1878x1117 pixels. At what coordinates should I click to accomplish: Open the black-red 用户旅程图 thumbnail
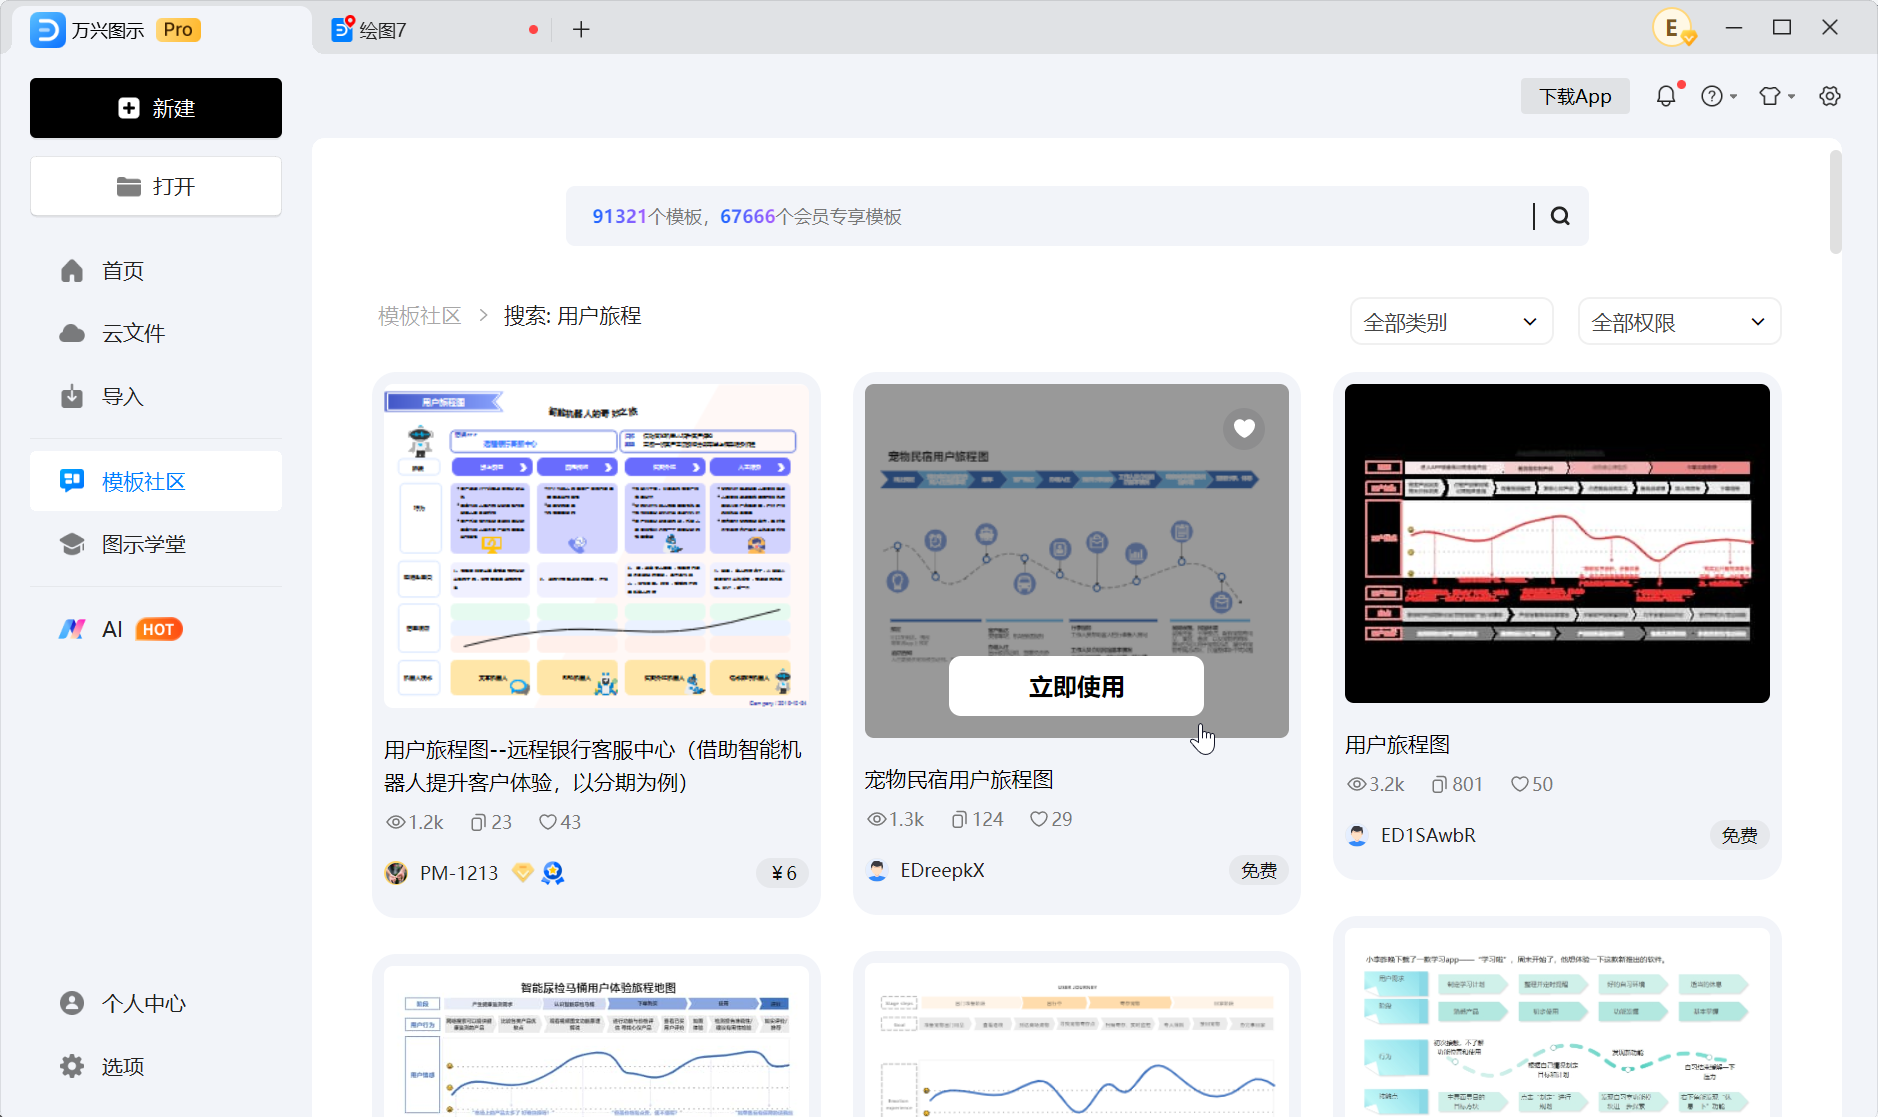[1557, 543]
